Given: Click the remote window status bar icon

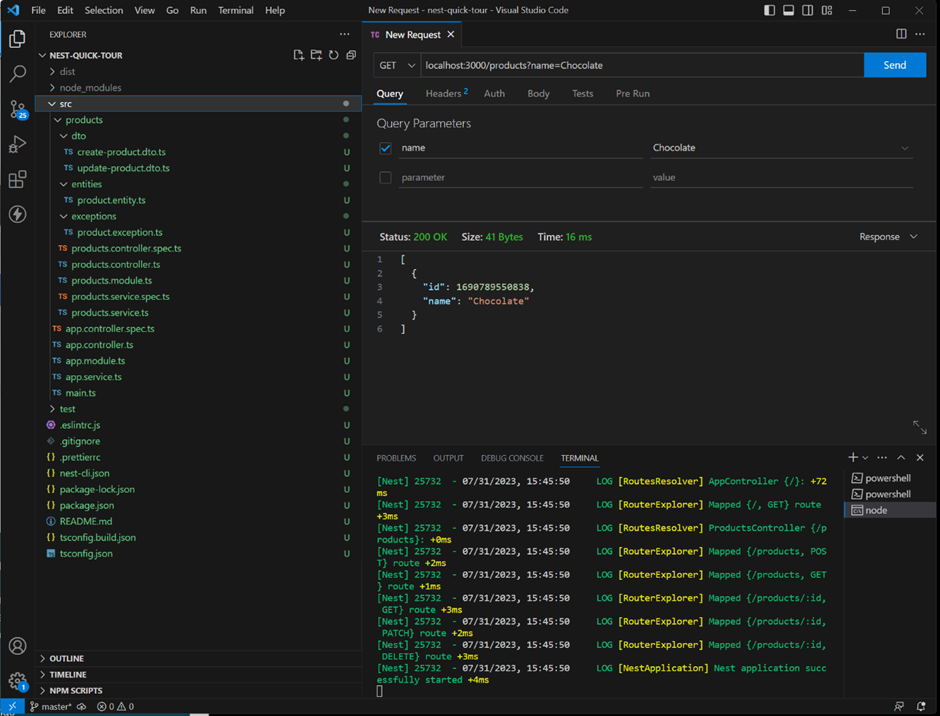Looking at the screenshot, I should click(13, 706).
